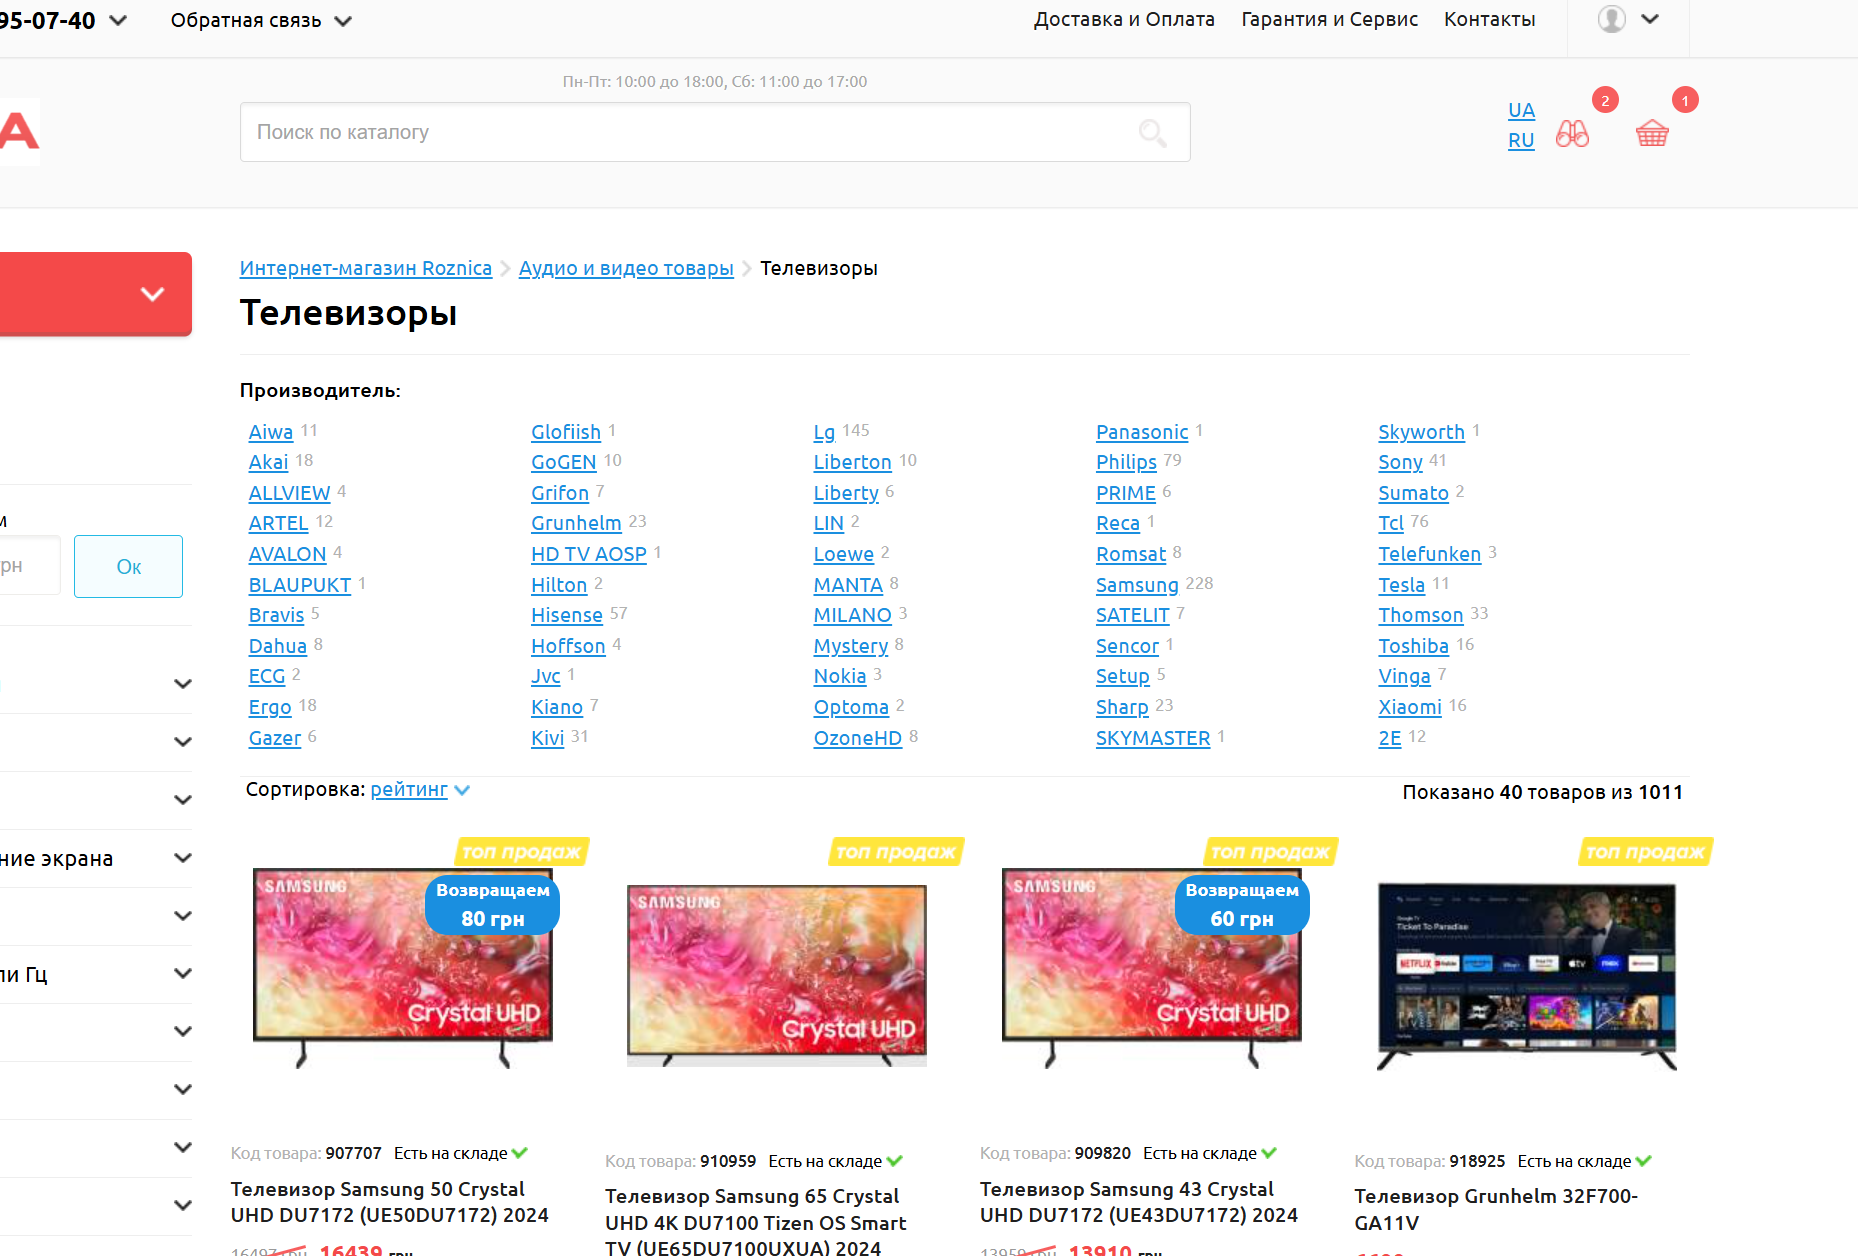Filter televisions by Panasonic brand
This screenshot has height=1256, width=1858.
point(1142,432)
